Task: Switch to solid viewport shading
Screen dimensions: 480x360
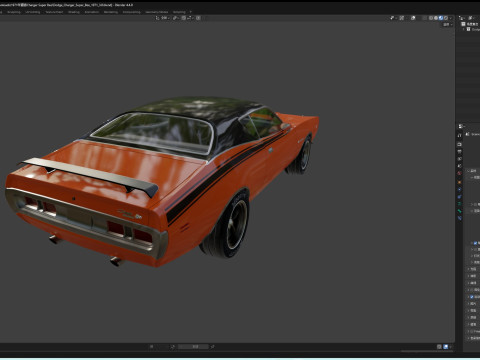Action: click(436, 18)
